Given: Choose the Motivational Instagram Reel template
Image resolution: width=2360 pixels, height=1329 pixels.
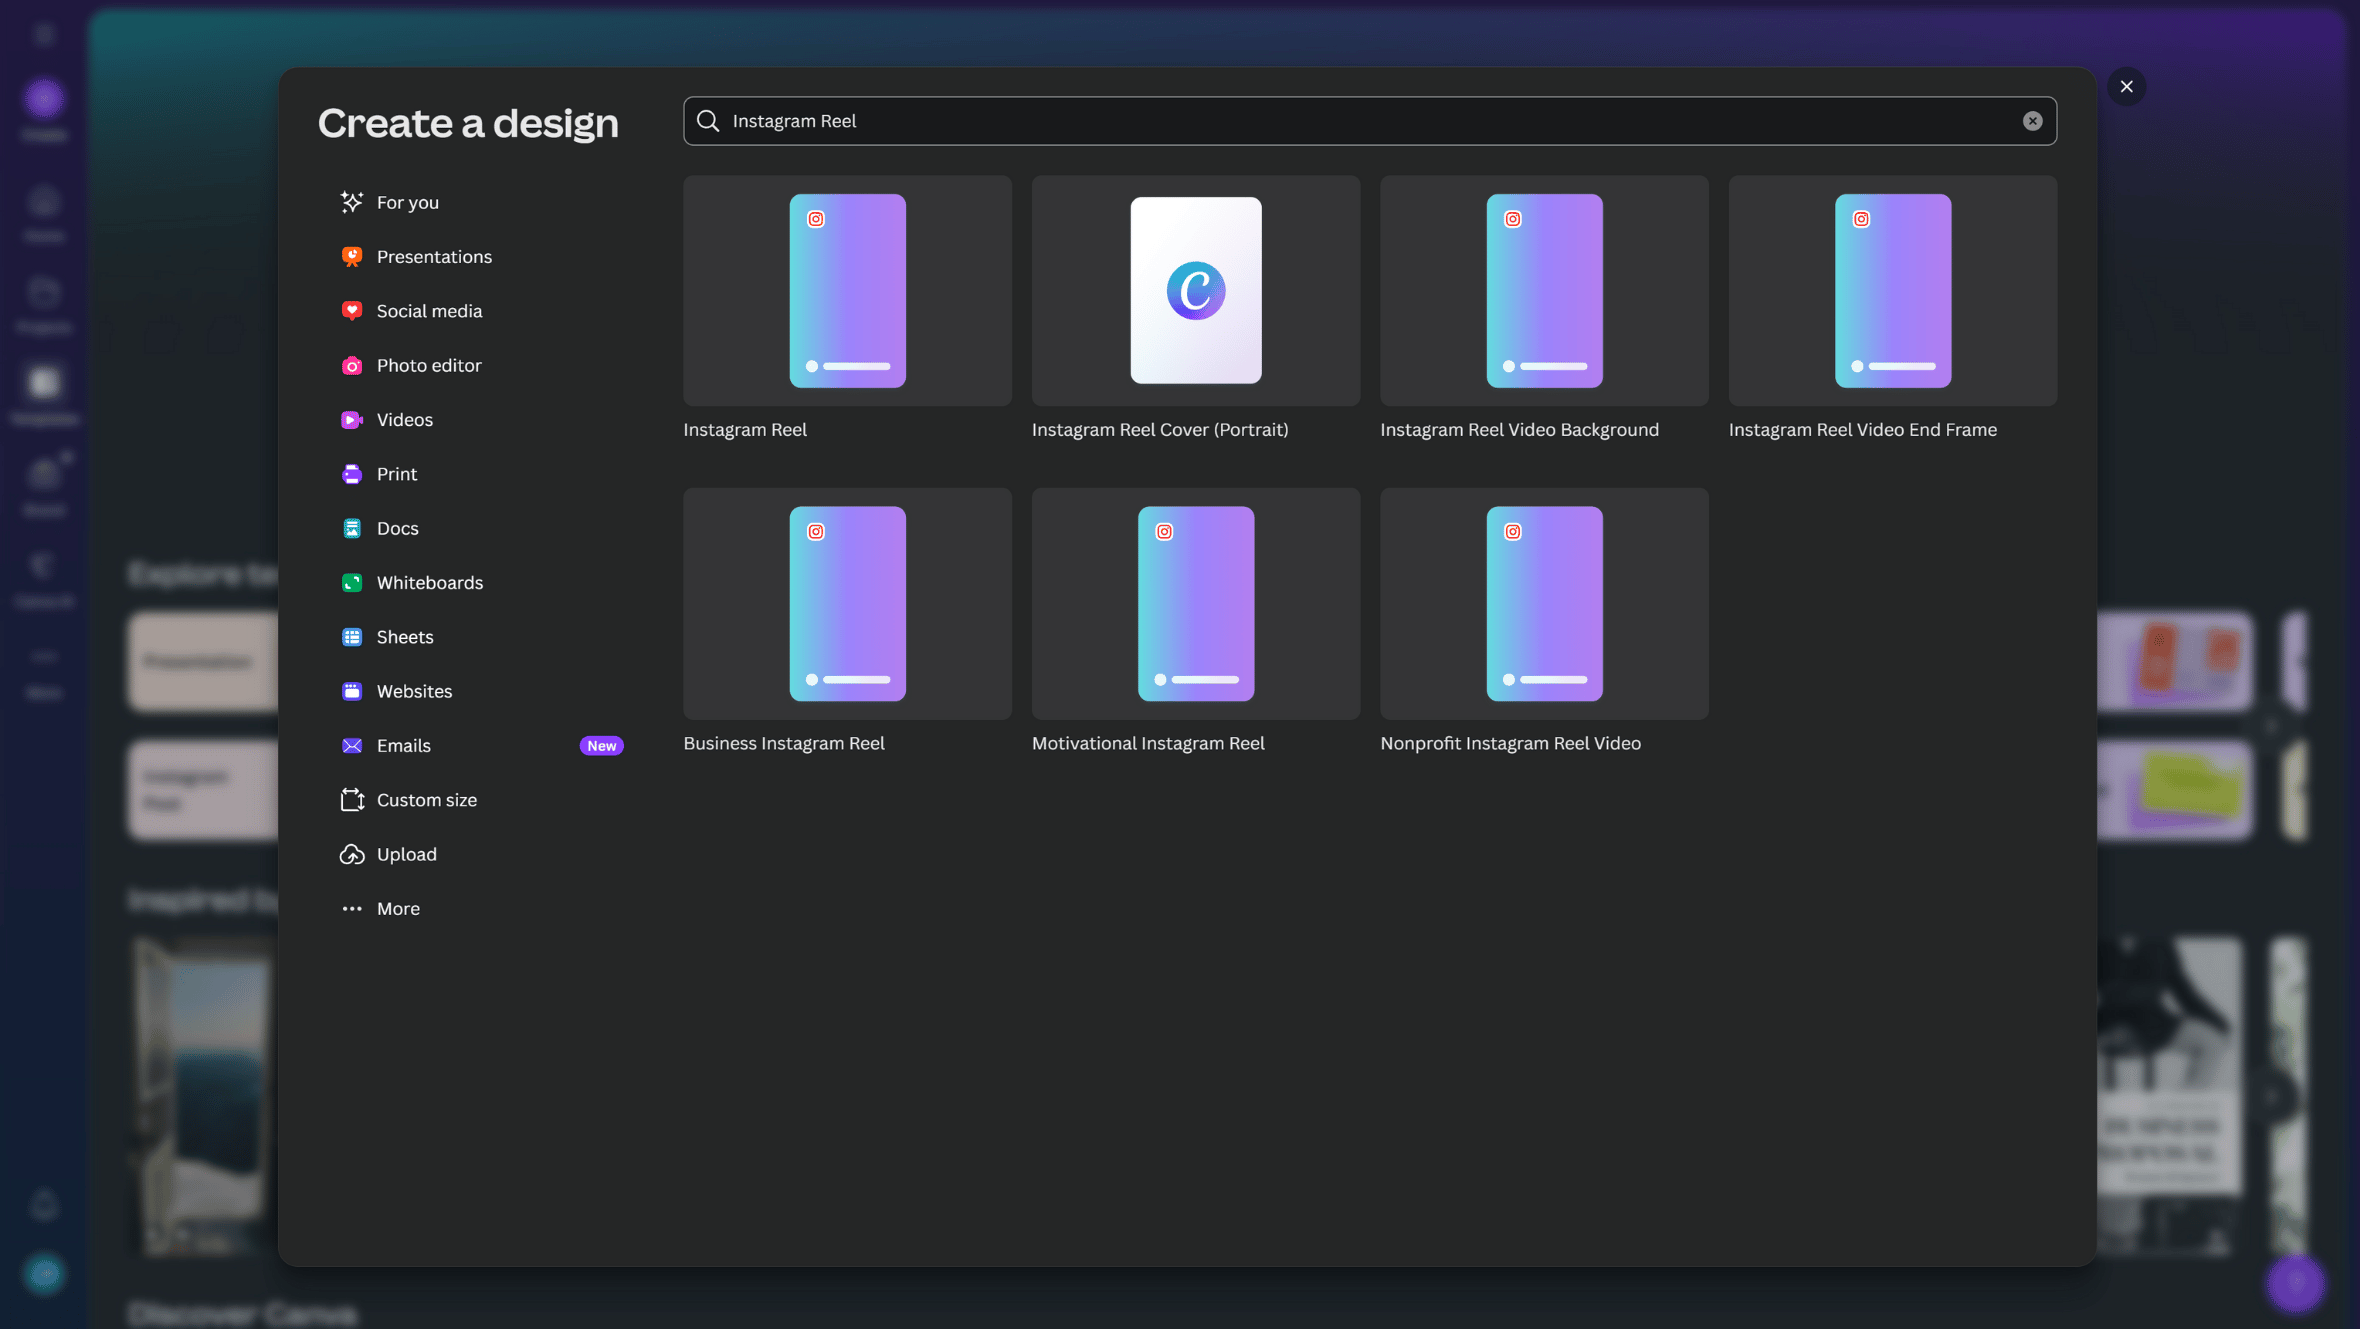Looking at the screenshot, I should (x=1195, y=604).
